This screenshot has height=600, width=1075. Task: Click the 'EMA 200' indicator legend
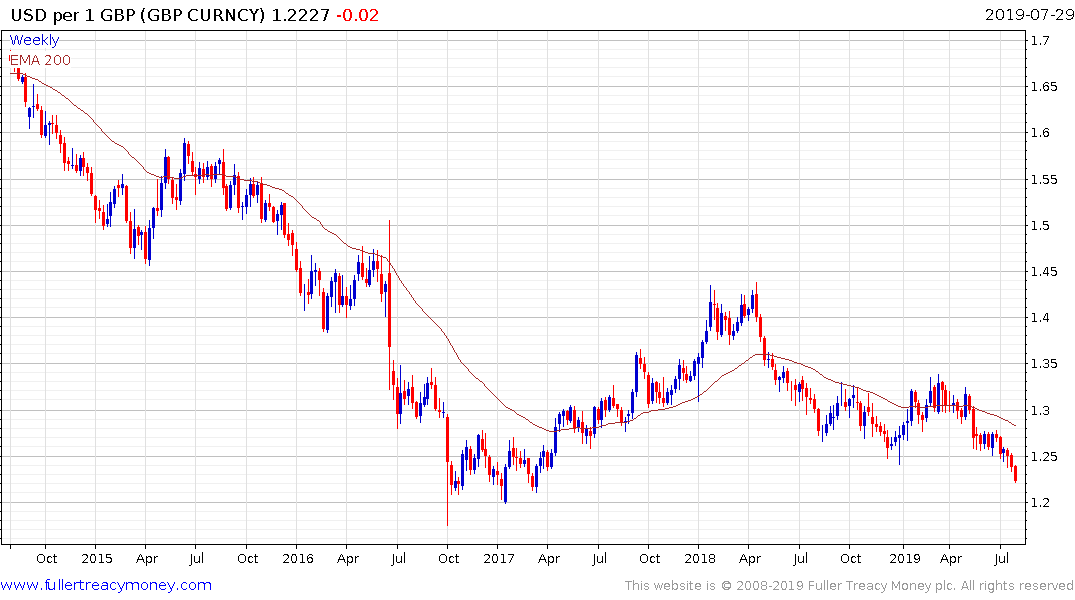[x=40, y=60]
